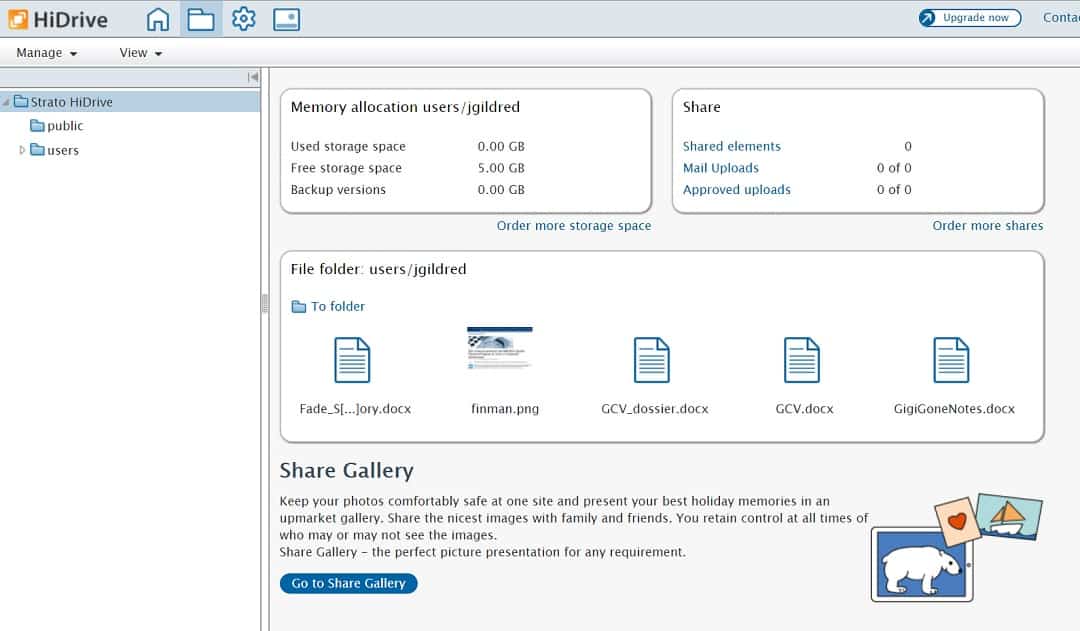The image size is (1080, 631).
Task: Click the public folder icon
Action: coord(37,125)
